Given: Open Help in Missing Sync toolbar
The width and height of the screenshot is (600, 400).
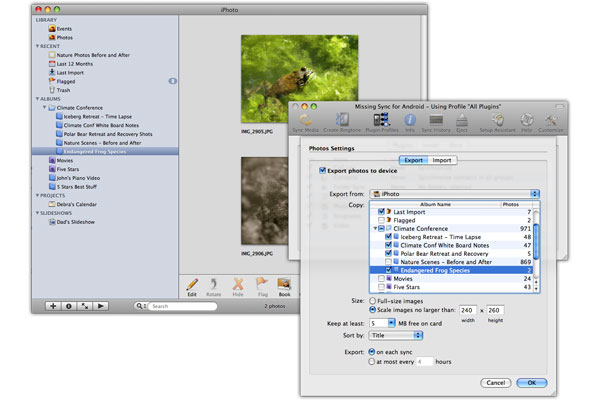Looking at the screenshot, I should coord(527,120).
